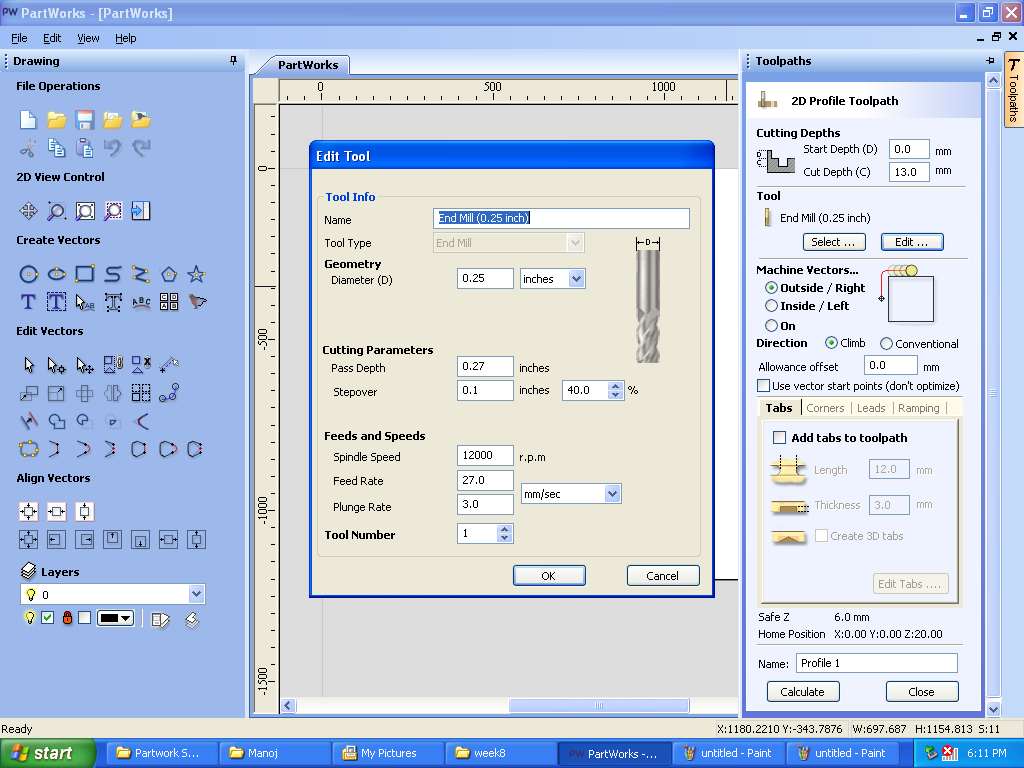Select the Draw Rectangle tool
Screen dimensions: 1024x768
pos(84,274)
